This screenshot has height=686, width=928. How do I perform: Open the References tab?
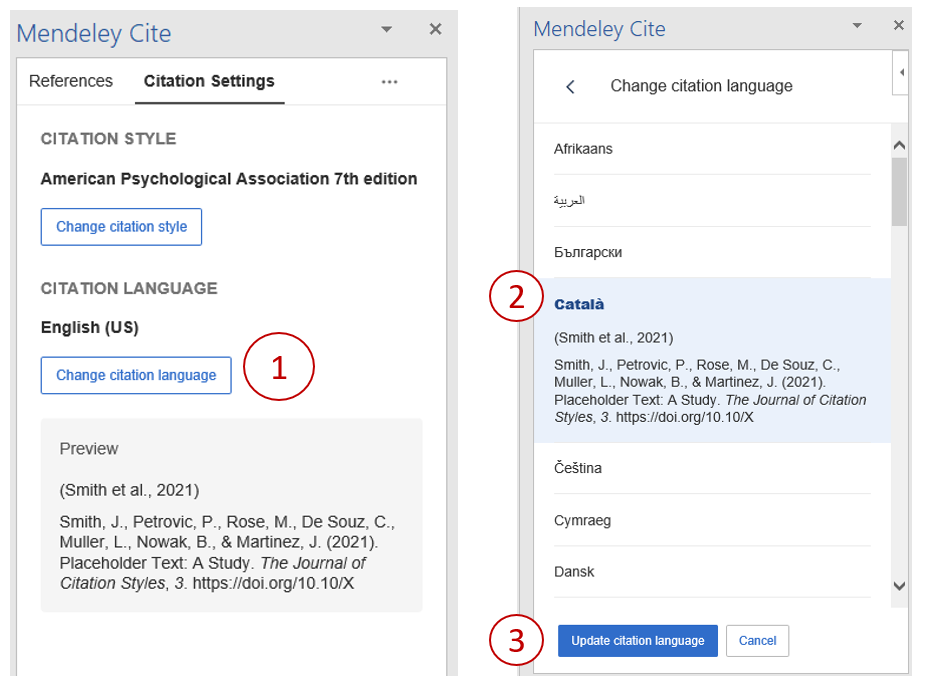[70, 81]
